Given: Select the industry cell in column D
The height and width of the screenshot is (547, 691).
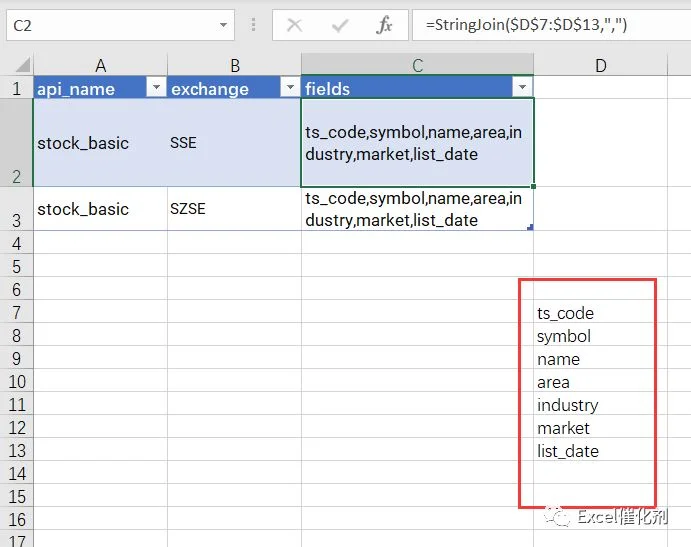Looking at the screenshot, I should 600,403.
